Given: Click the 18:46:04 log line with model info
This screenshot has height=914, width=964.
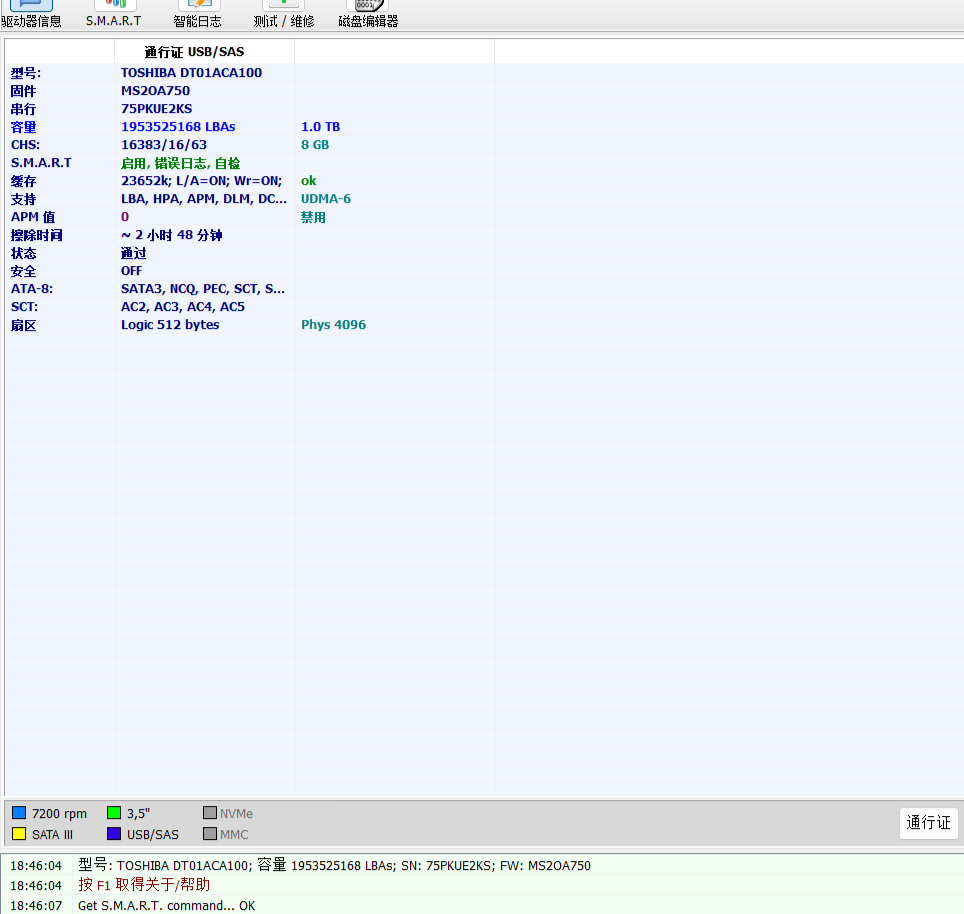Looking at the screenshot, I should click(x=334, y=865).
